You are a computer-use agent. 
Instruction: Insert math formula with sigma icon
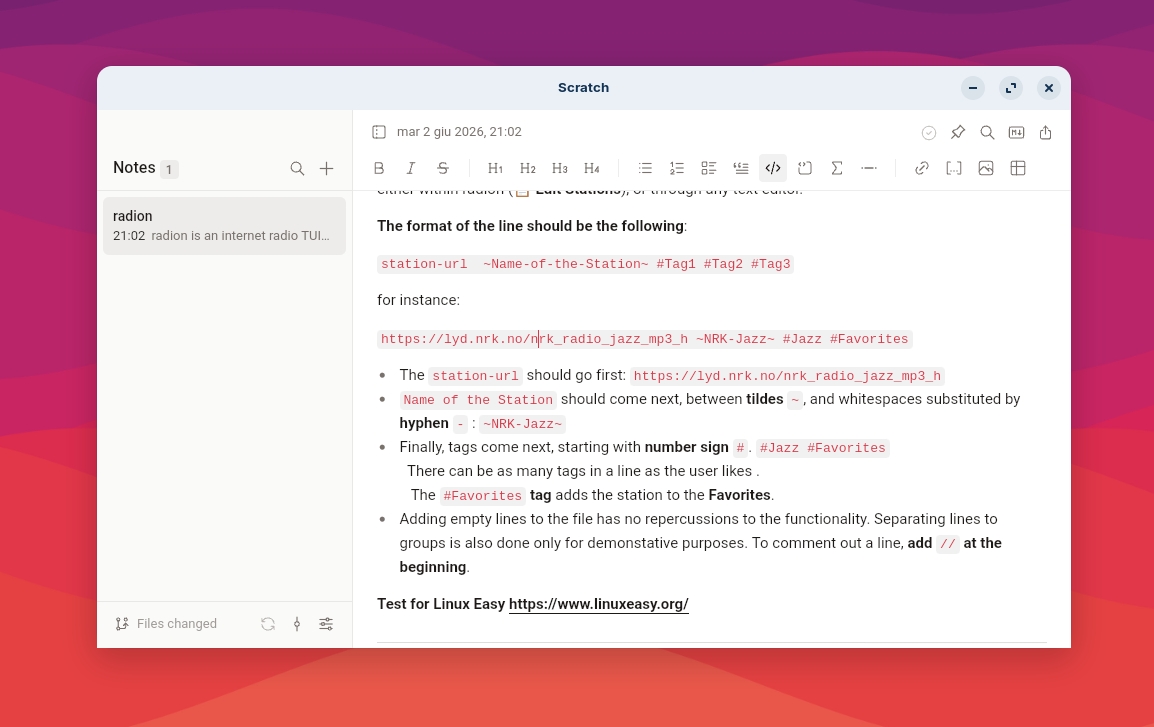coord(837,169)
